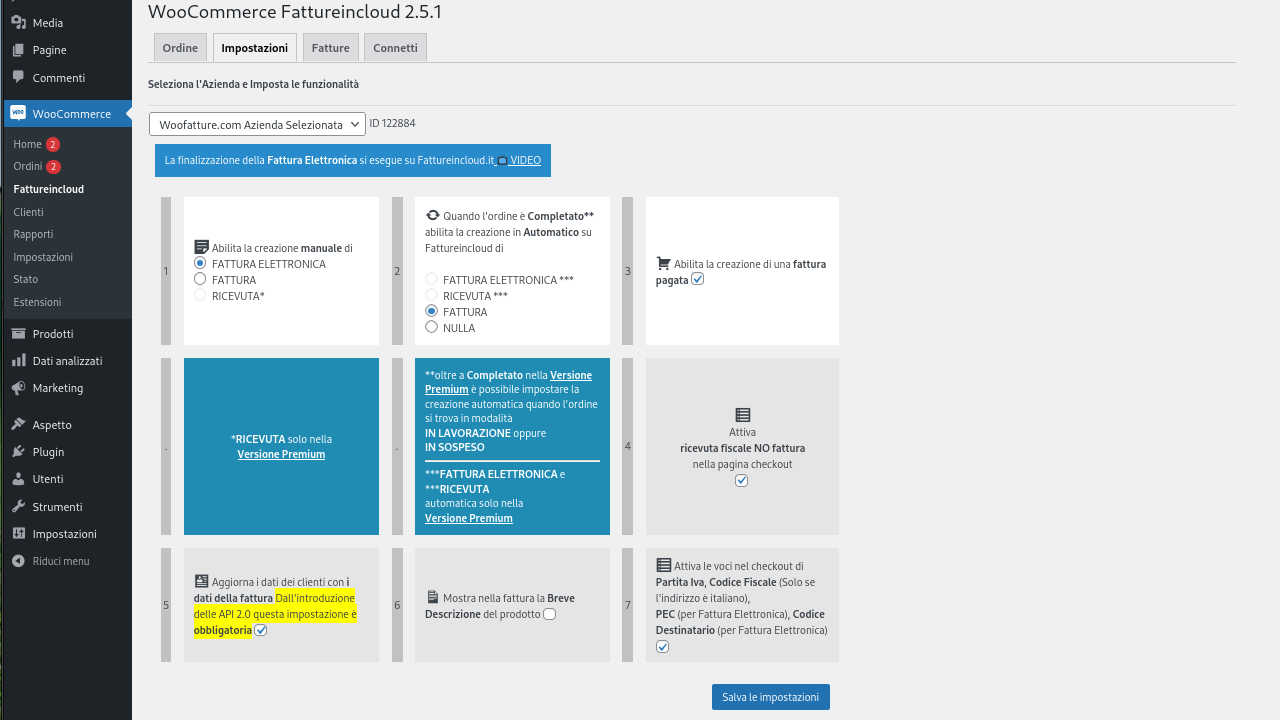
Task: Click the Dati analizzati chart icon
Action: tap(18, 361)
